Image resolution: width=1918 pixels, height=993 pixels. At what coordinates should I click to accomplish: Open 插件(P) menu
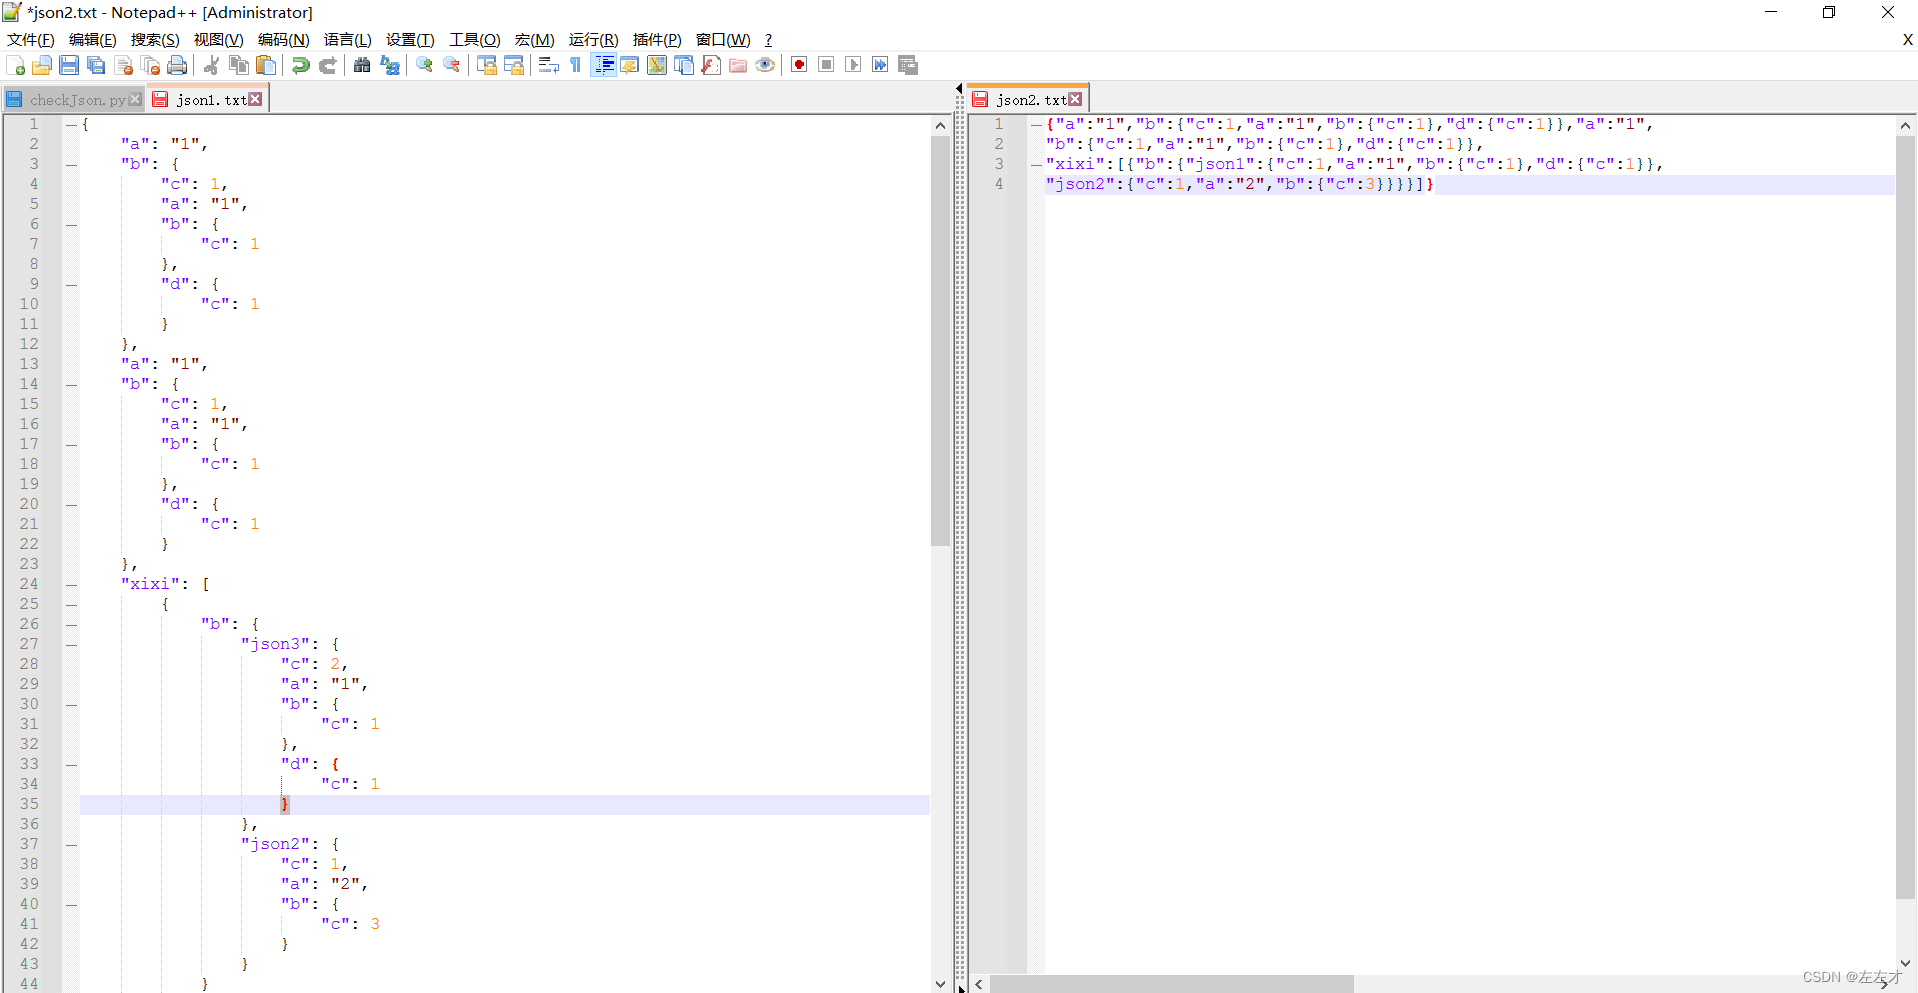(x=657, y=40)
